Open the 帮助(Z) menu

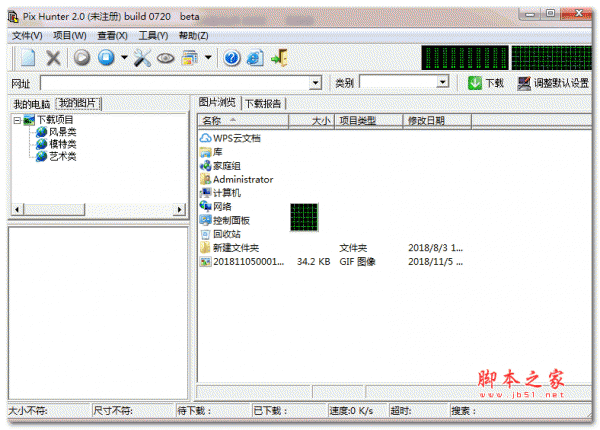(194, 36)
